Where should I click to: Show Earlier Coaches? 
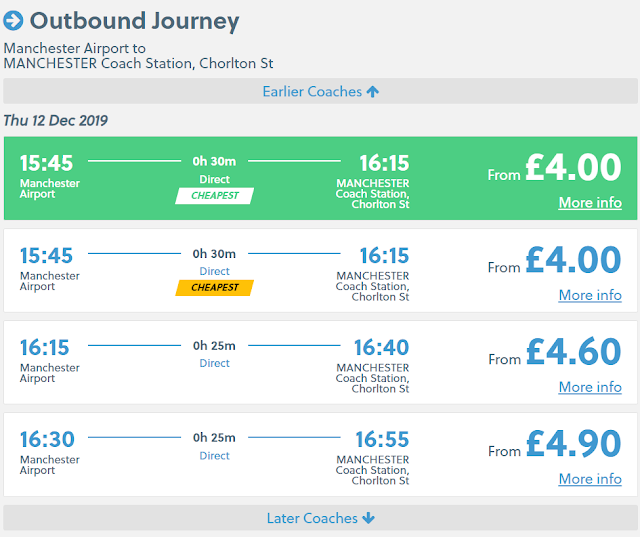point(312,92)
